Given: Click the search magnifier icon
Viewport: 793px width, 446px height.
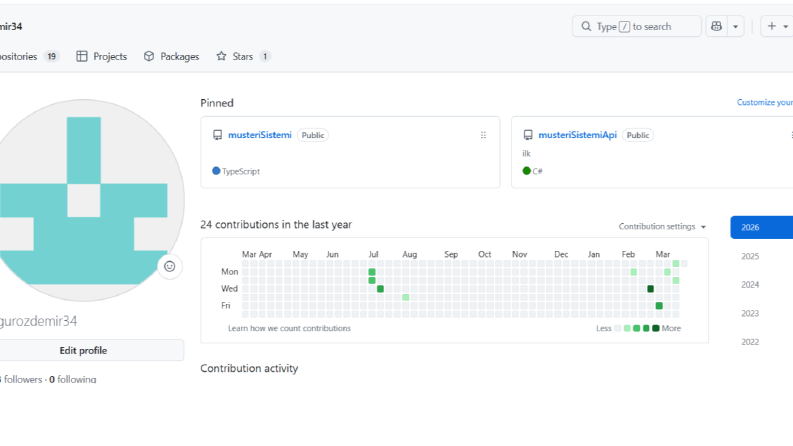Looking at the screenshot, I should pos(586,26).
